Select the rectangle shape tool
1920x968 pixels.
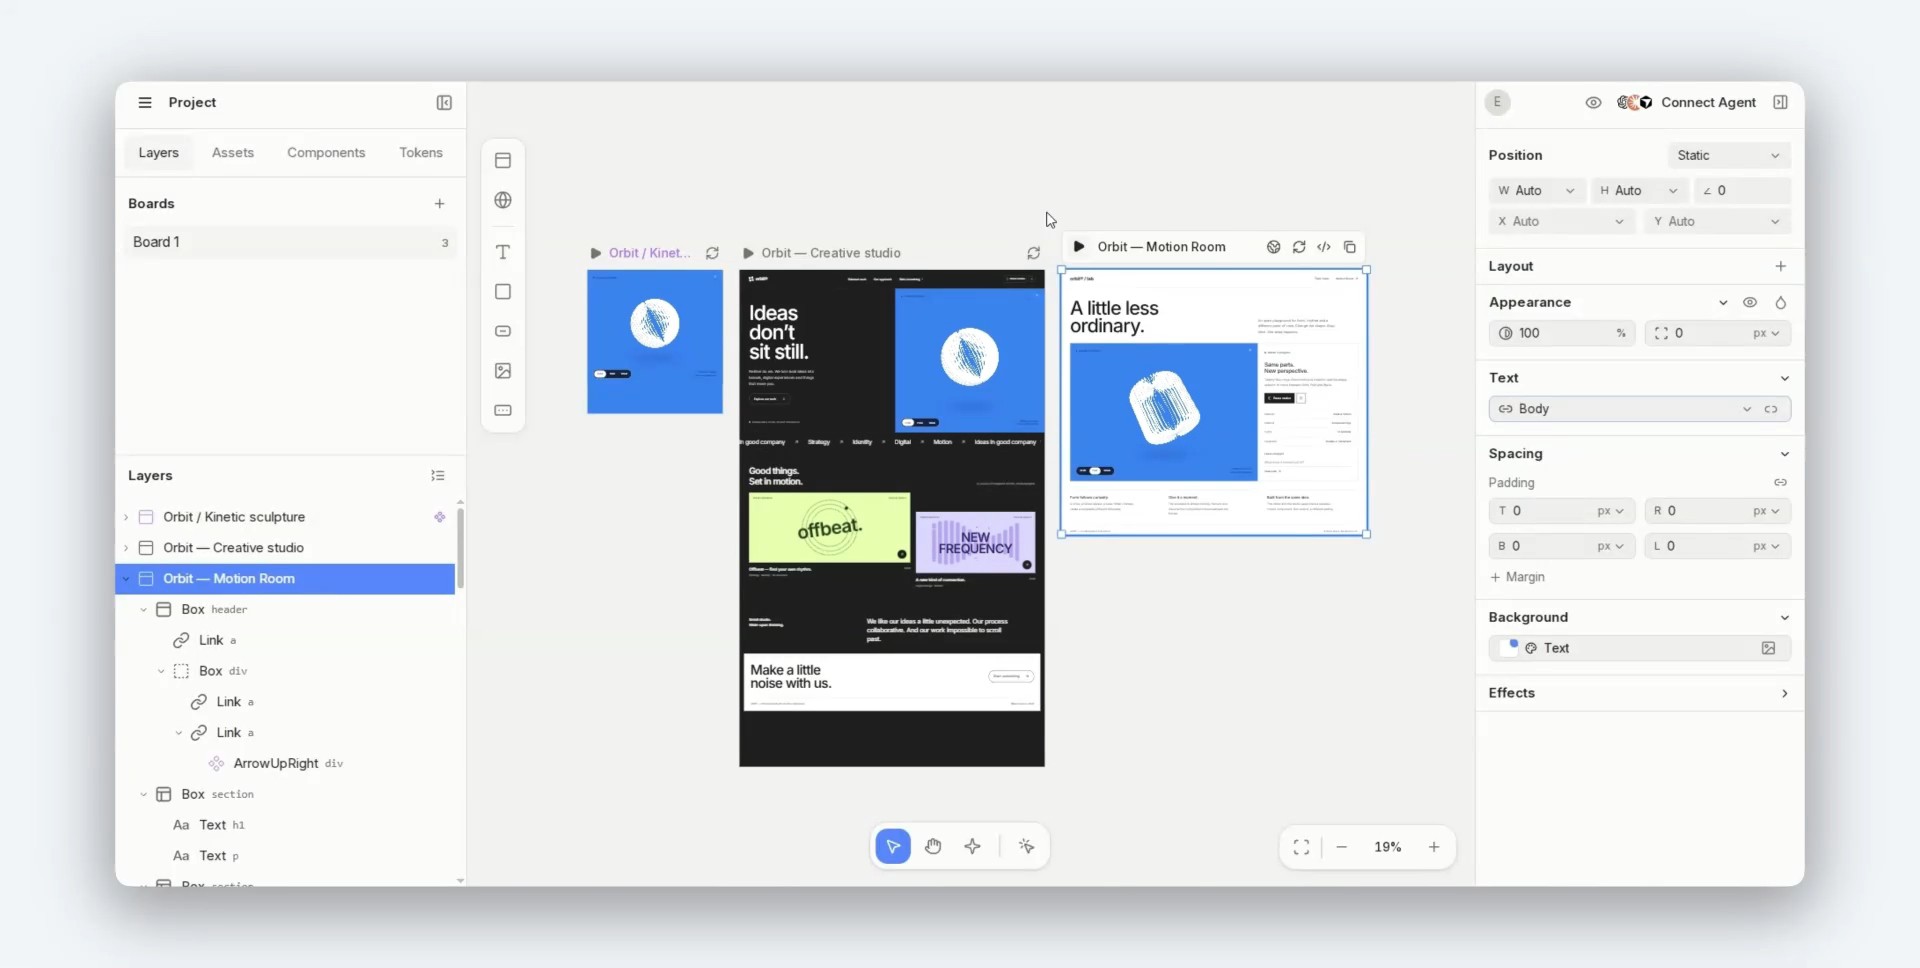click(503, 292)
